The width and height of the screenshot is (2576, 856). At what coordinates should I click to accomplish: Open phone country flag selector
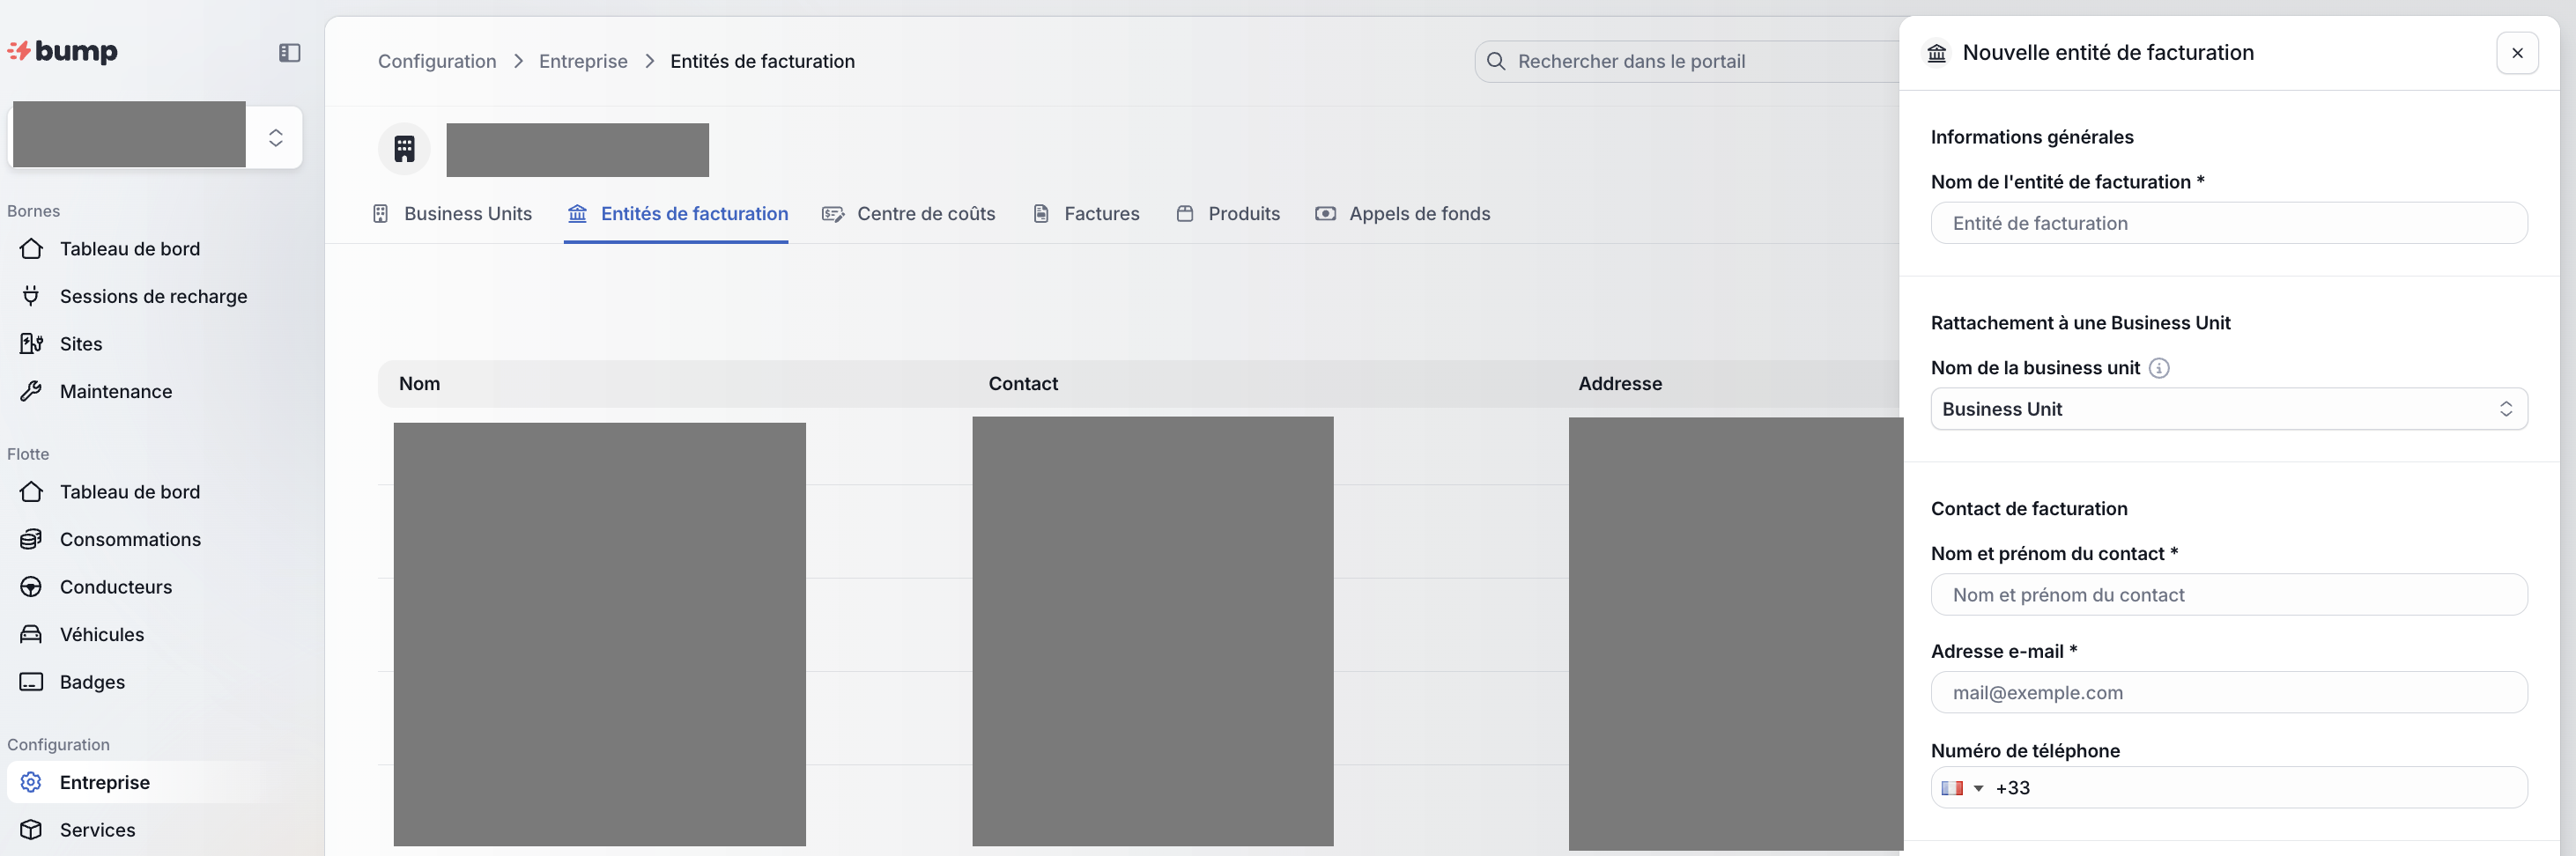pos(1961,788)
